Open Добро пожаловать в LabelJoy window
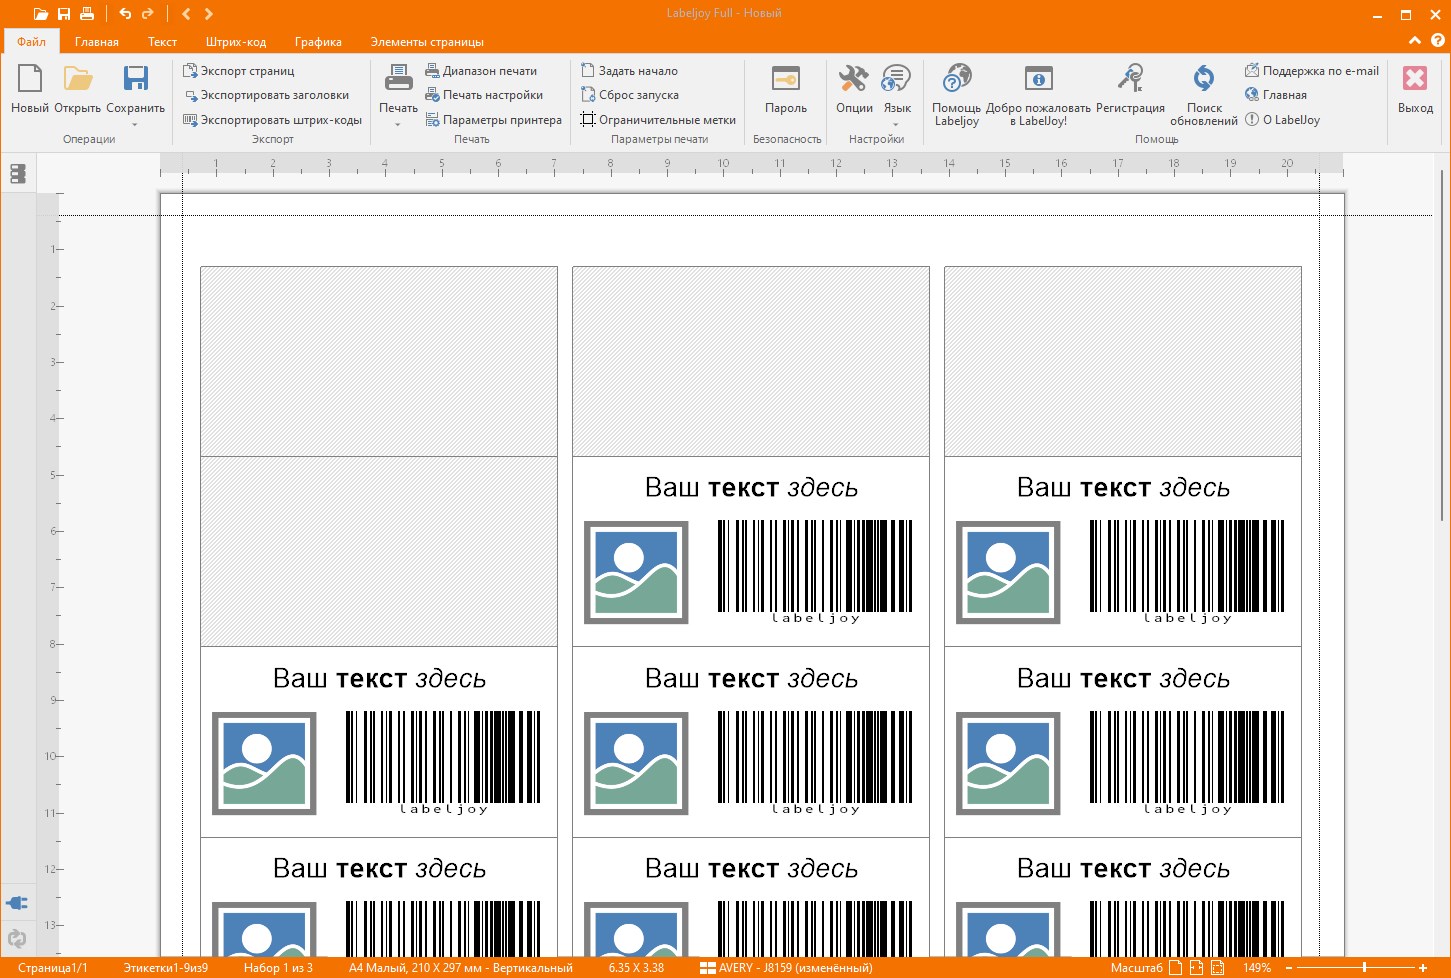The height and width of the screenshot is (978, 1451). (1038, 95)
